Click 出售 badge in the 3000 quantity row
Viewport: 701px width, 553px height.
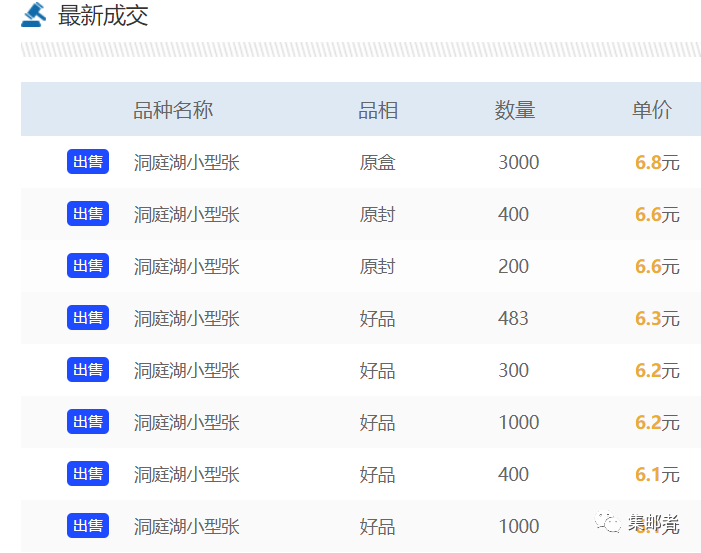88,161
